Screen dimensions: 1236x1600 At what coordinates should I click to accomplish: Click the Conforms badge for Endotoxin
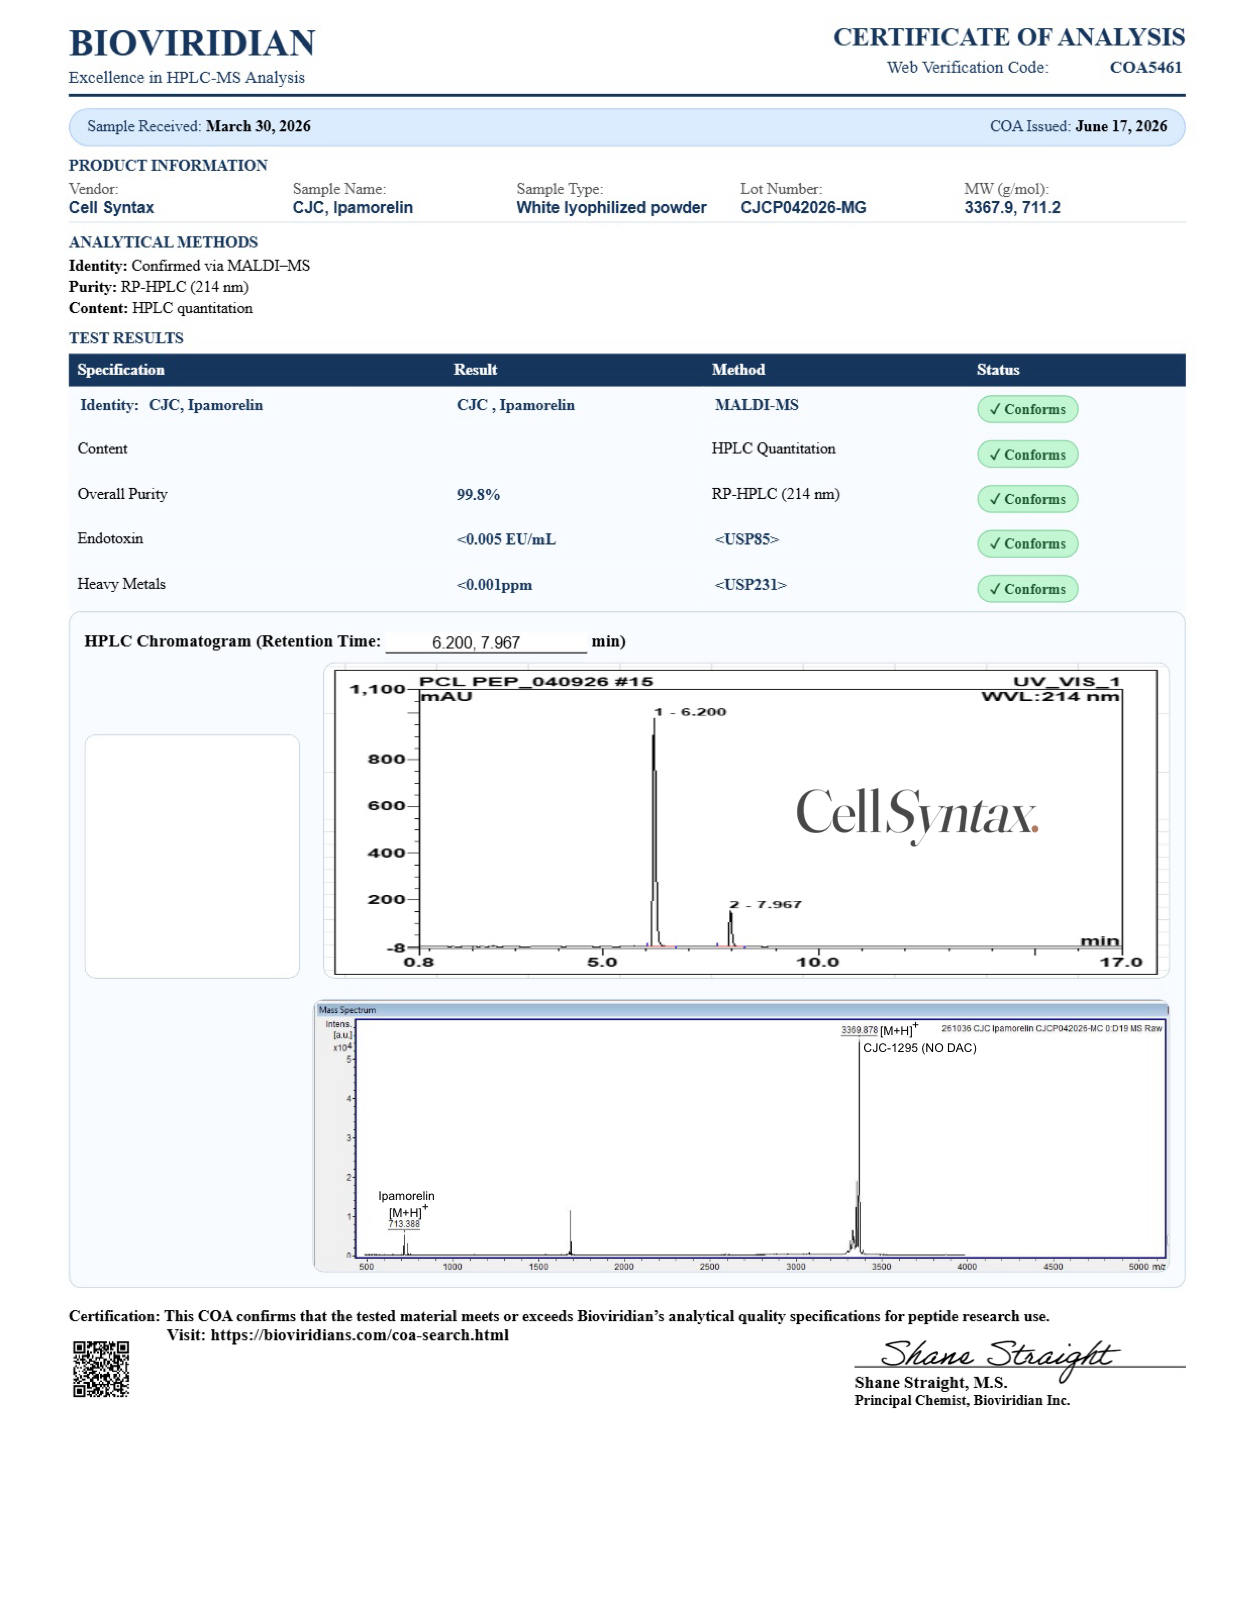(x=1027, y=544)
